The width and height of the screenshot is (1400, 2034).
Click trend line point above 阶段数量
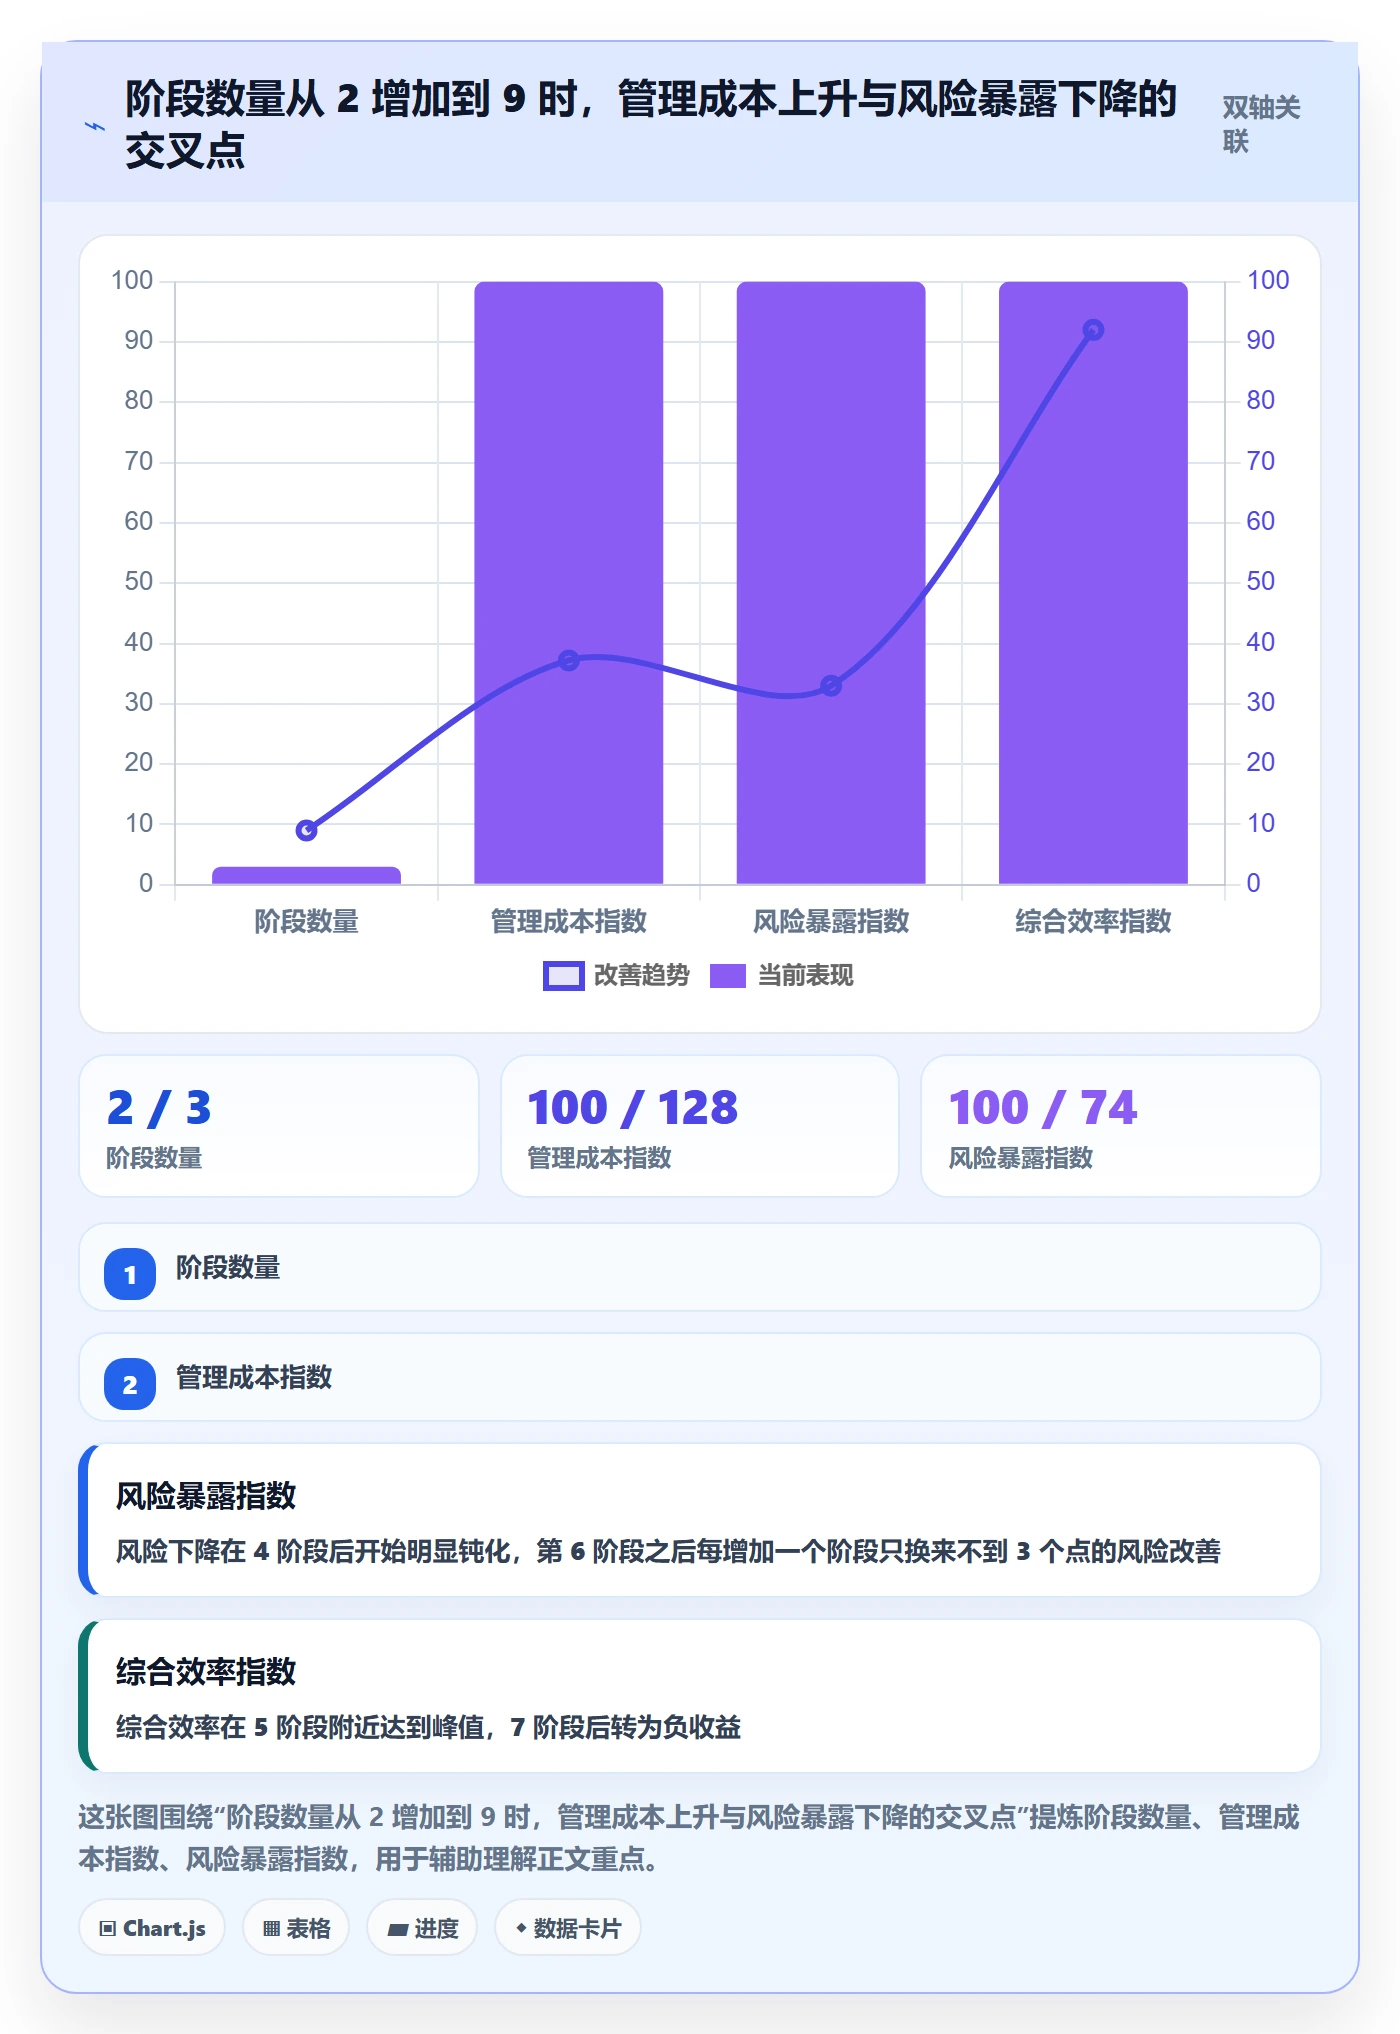tap(307, 830)
